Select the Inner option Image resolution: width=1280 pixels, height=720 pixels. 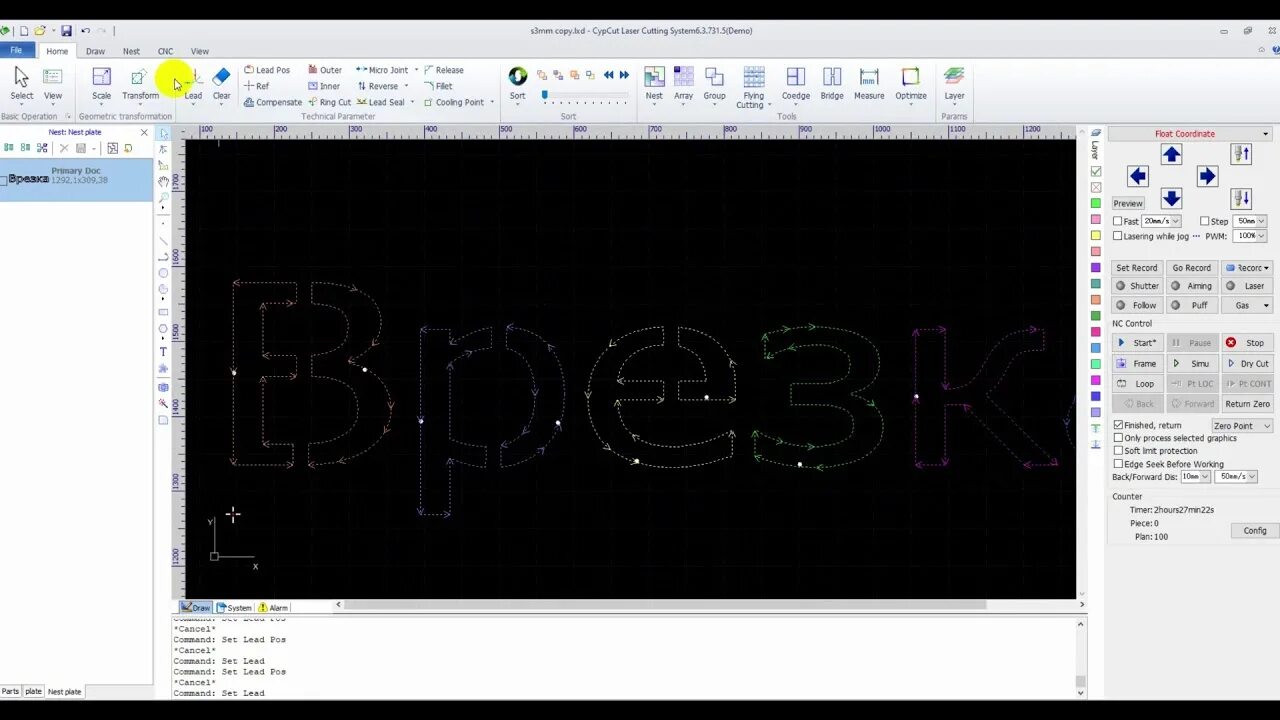(x=323, y=86)
